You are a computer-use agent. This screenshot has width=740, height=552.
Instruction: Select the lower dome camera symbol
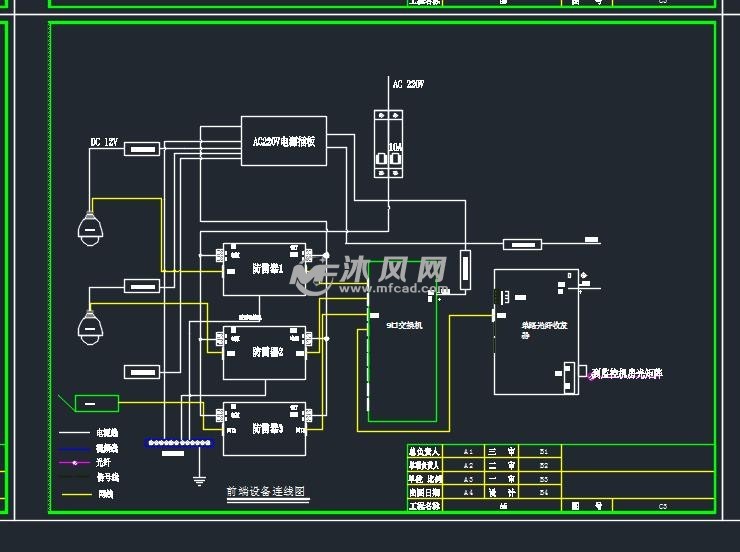click(x=91, y=326)
